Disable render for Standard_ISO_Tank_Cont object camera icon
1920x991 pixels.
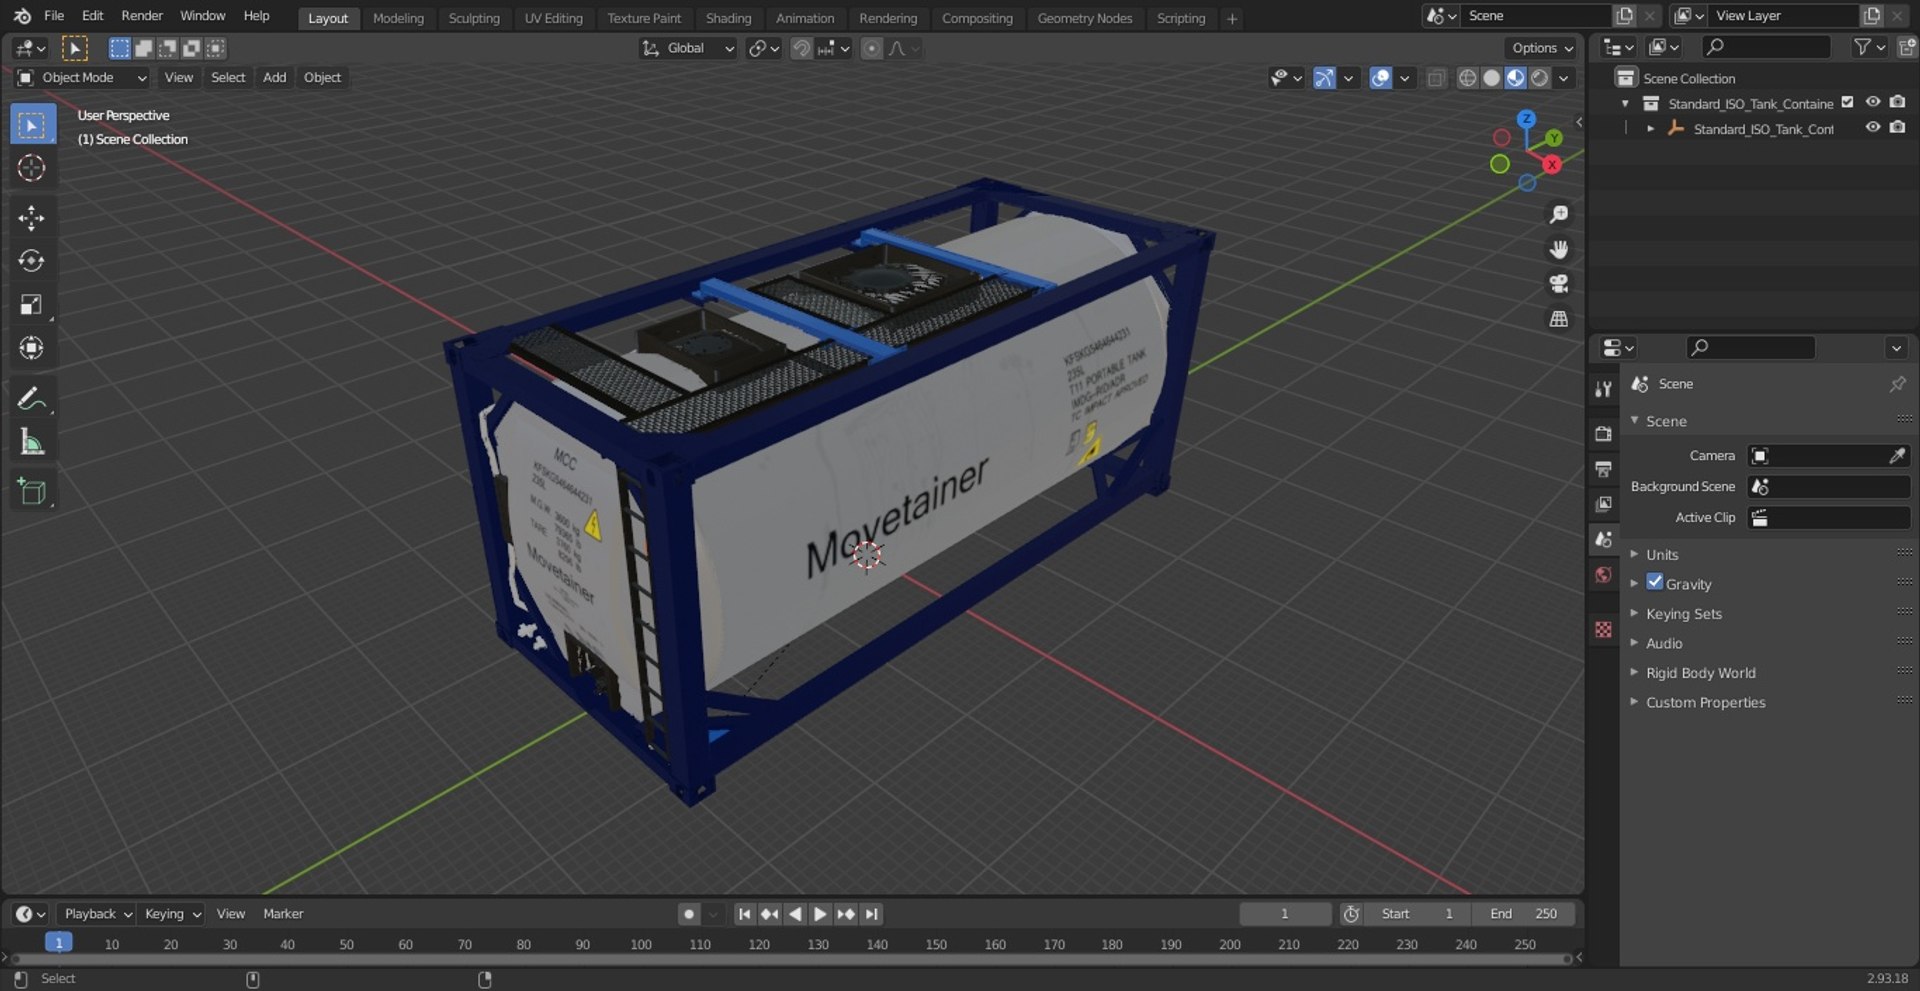point(1898,127)
